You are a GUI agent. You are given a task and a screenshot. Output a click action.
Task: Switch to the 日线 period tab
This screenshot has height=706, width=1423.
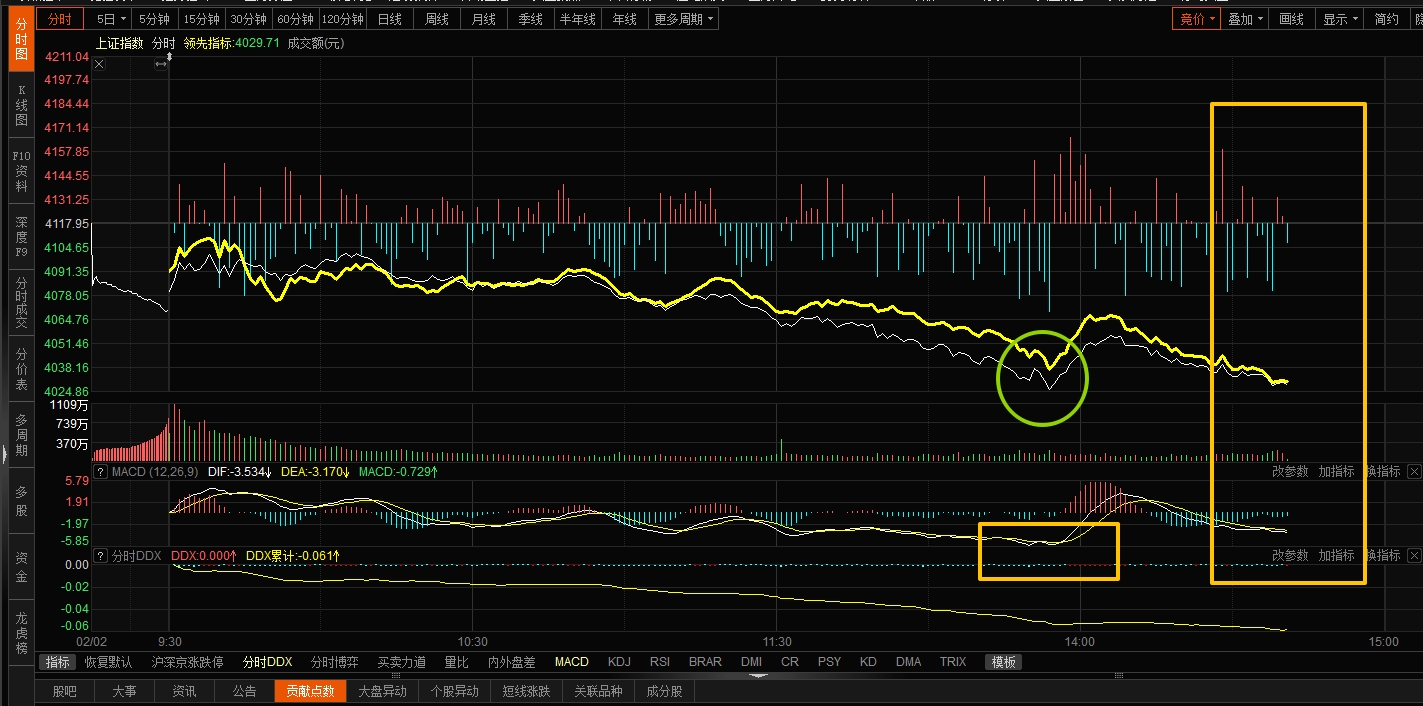coord(390,19)
